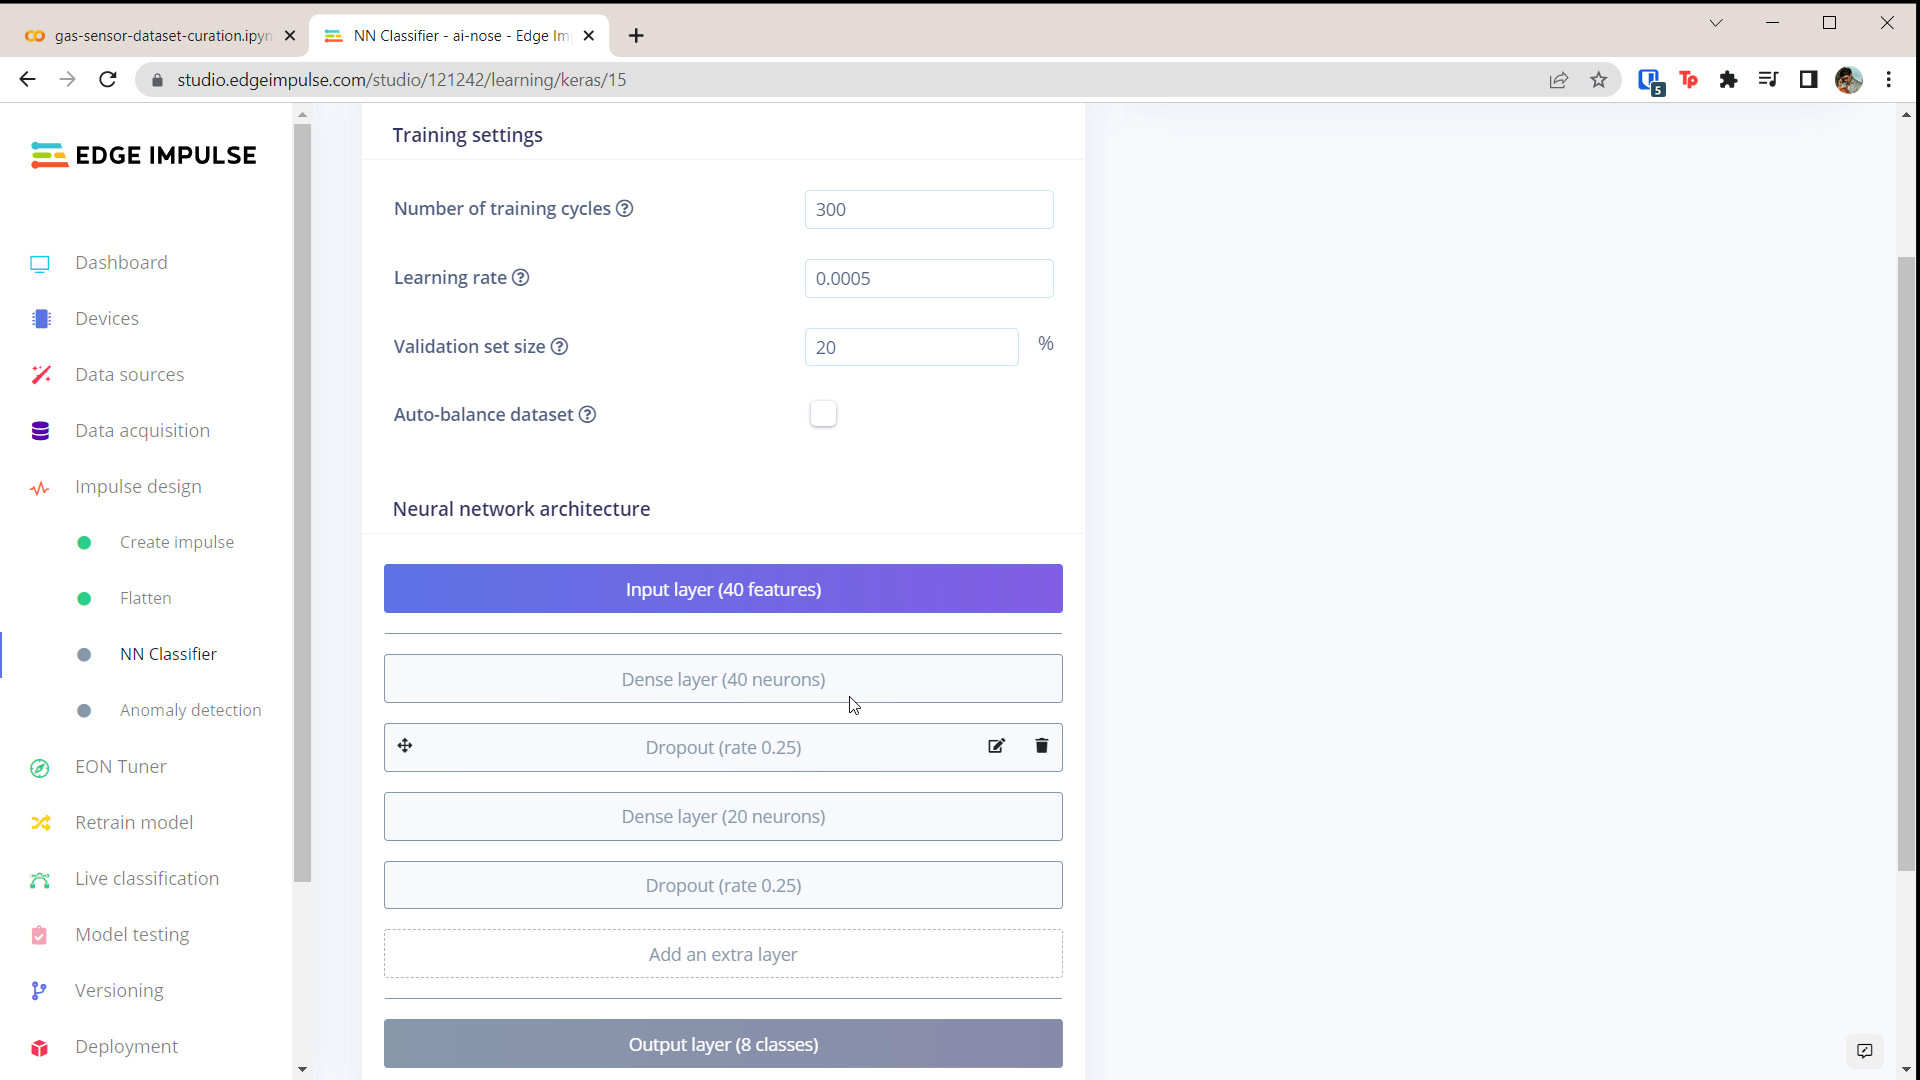Click the share icon in the address bar
The height and width of the screenshot is (1080, 1920).
click(1559, 80)
